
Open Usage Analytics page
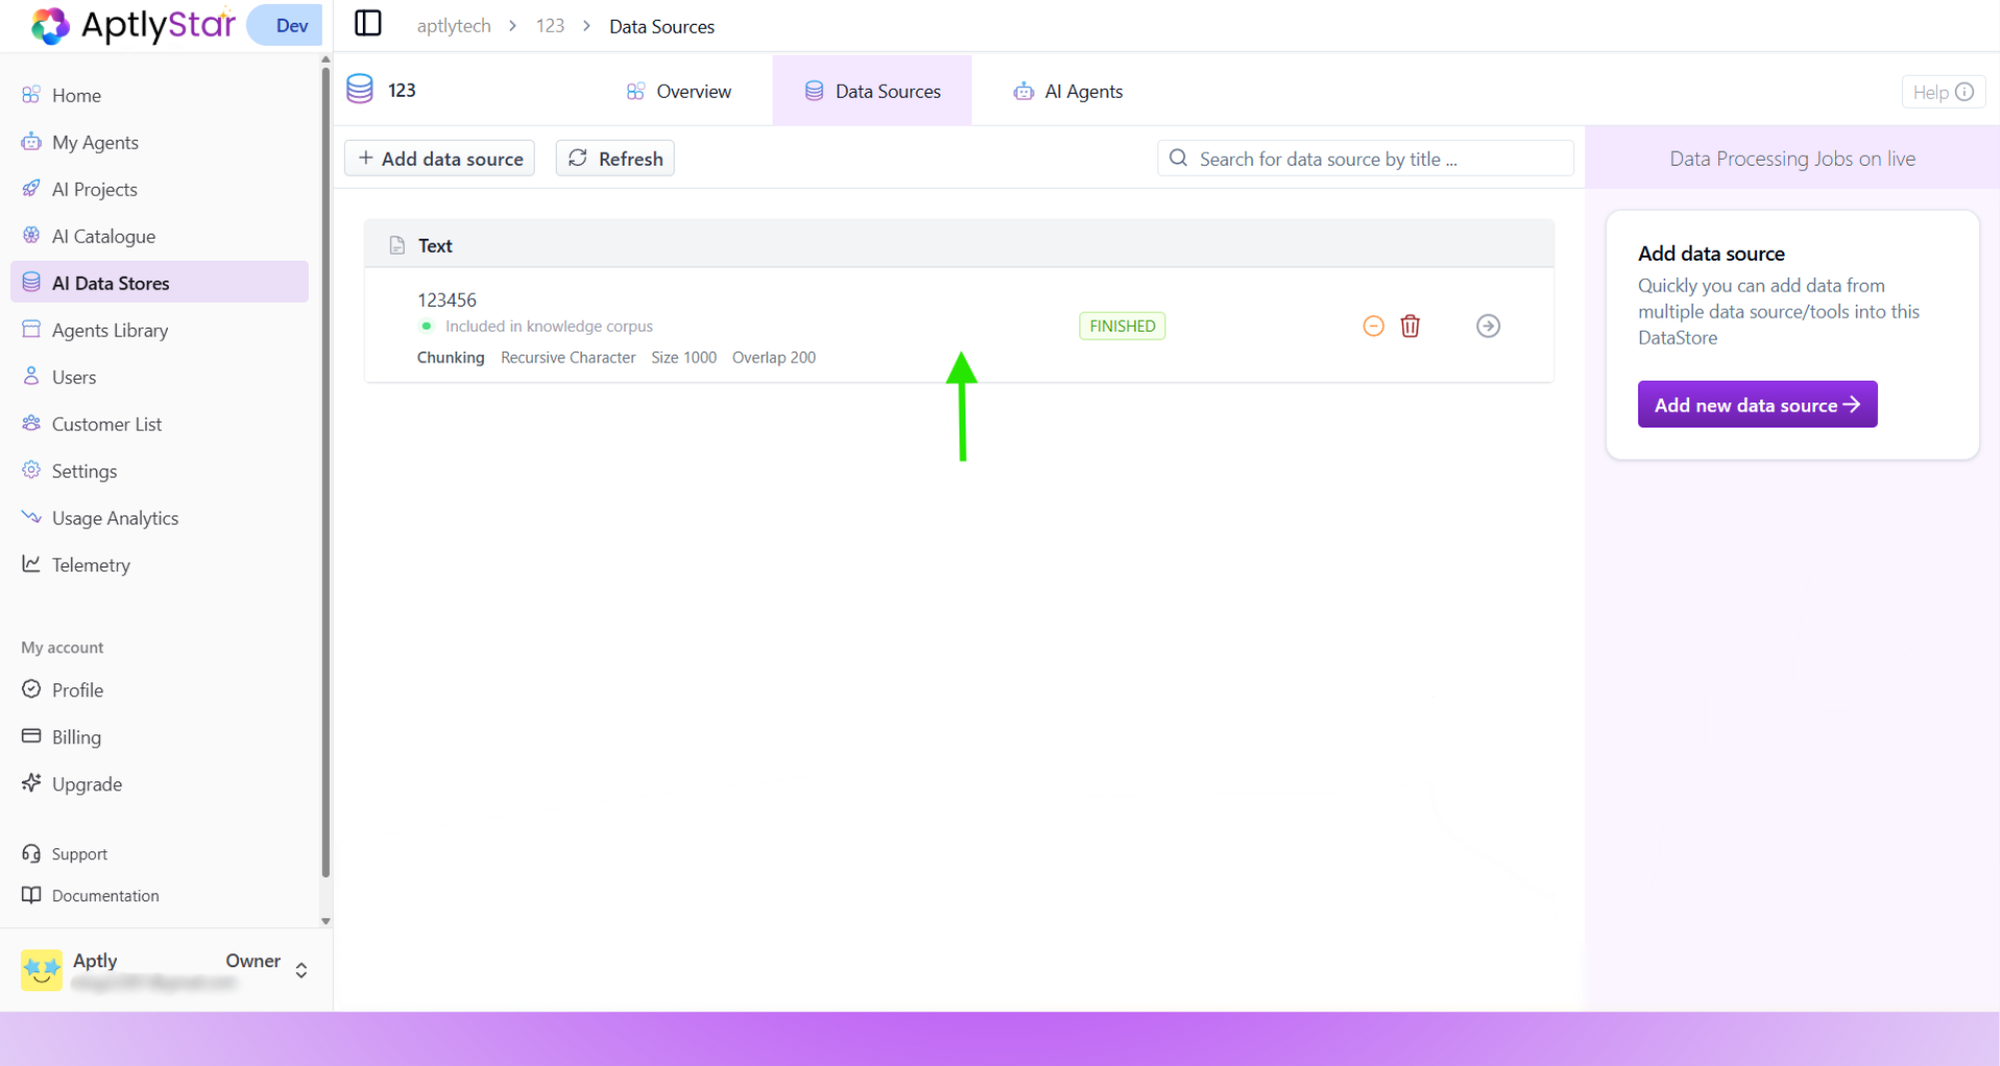tap(160, 518)
